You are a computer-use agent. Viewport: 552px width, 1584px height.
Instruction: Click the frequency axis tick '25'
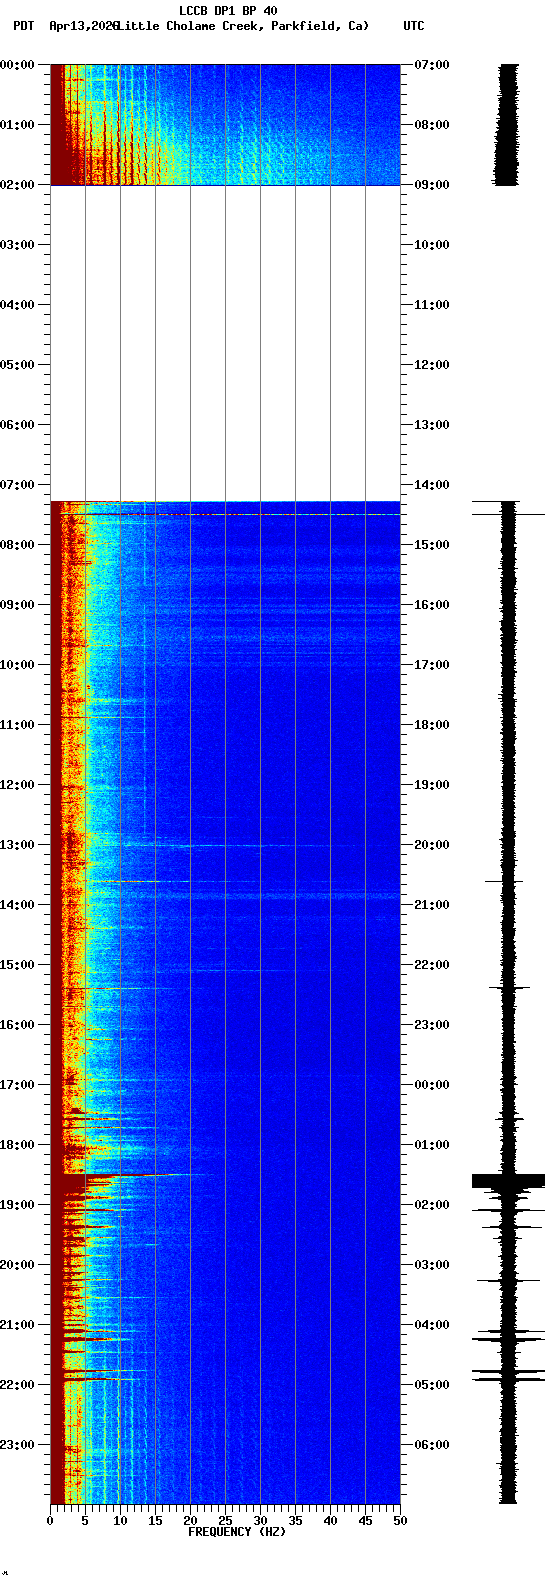point(225,1521)
